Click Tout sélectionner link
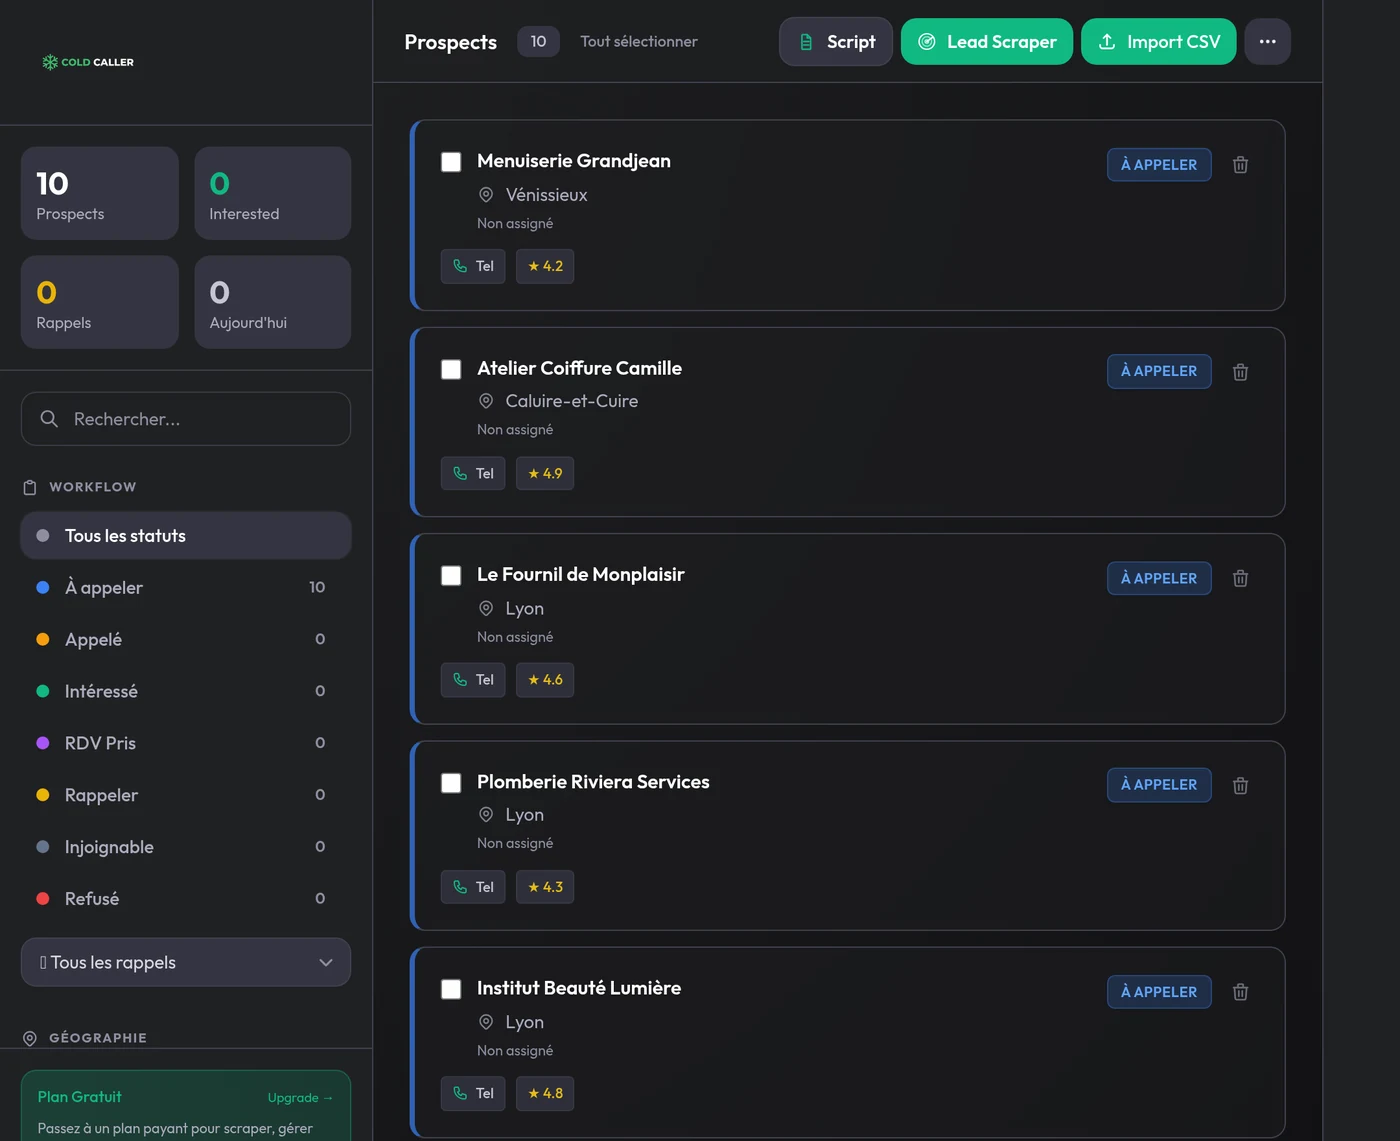Viewport: 1400px width, 1141px height. [639, 41]
